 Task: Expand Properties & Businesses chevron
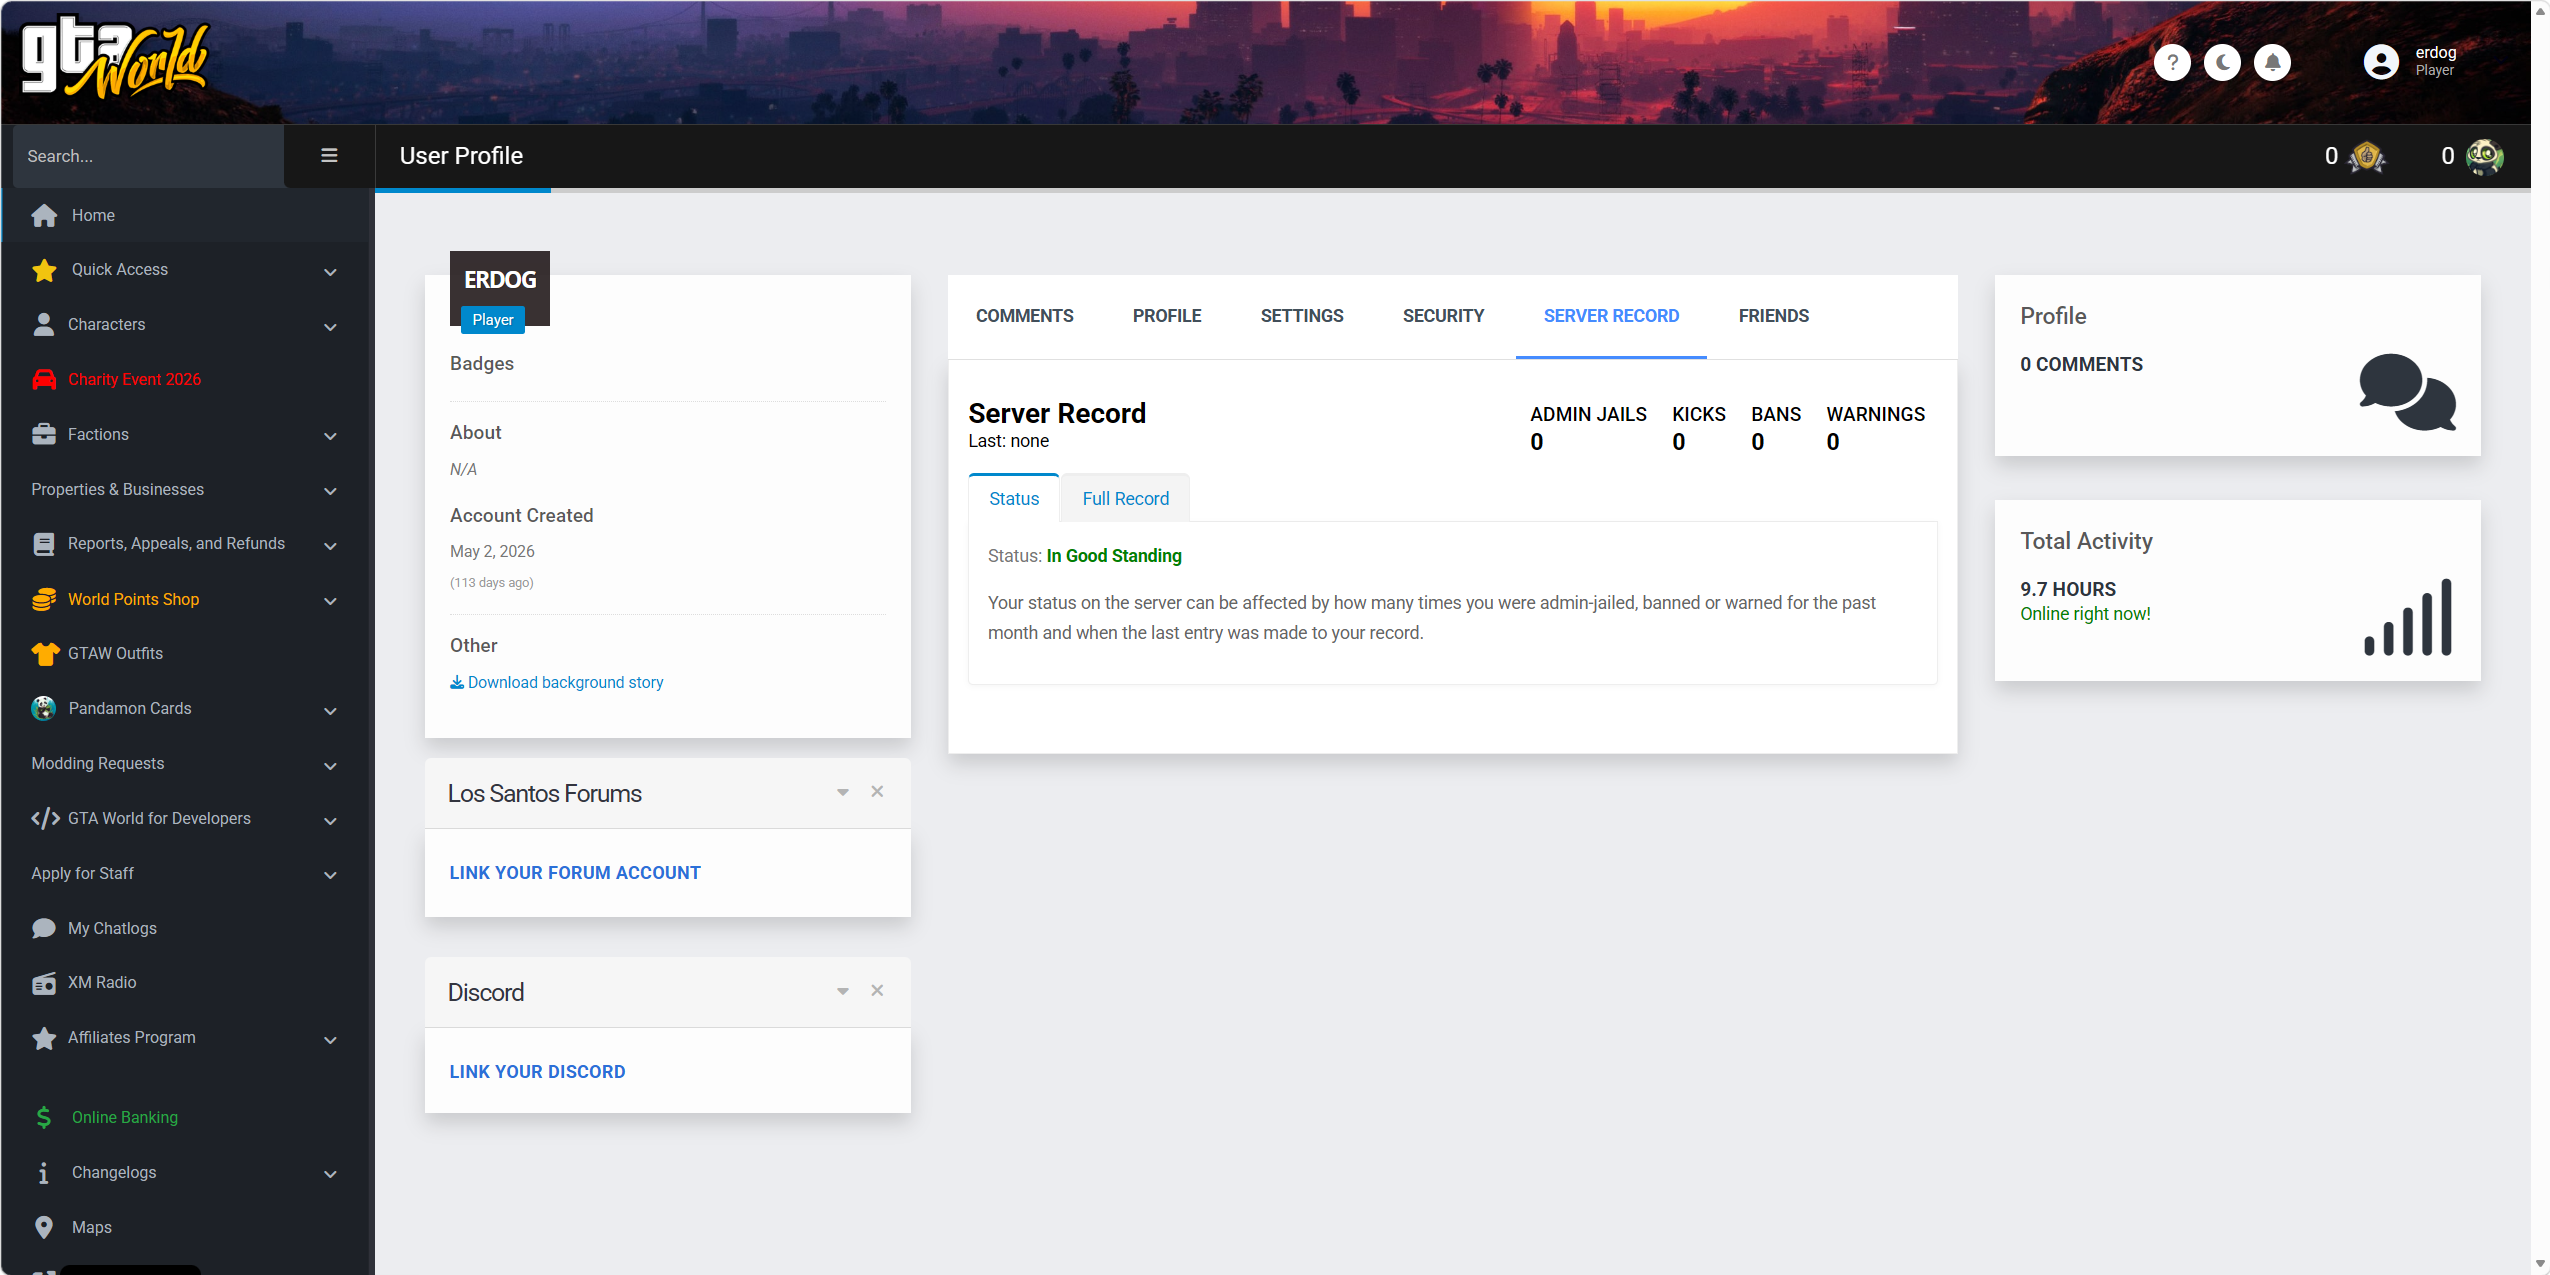[330, 492]
